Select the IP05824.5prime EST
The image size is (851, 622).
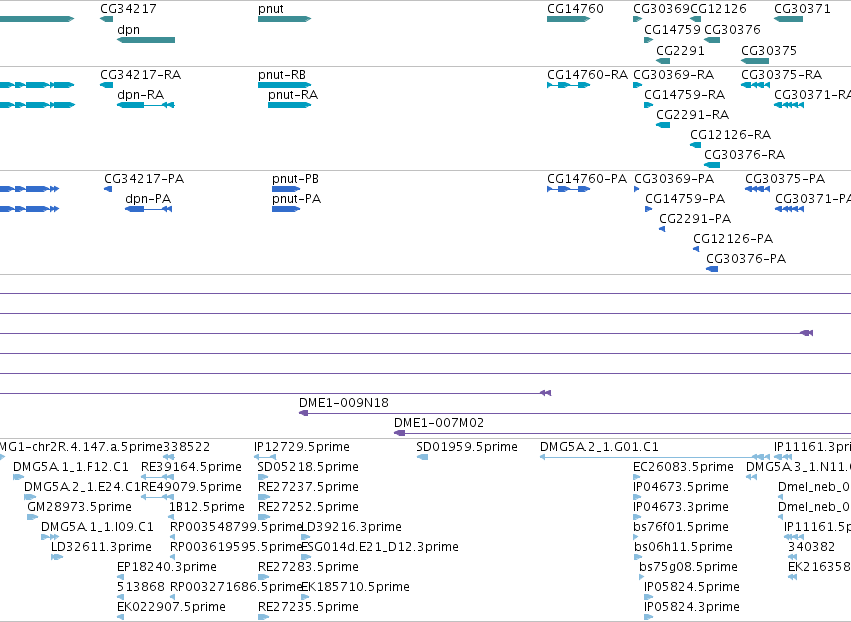[x=648, y=597]
